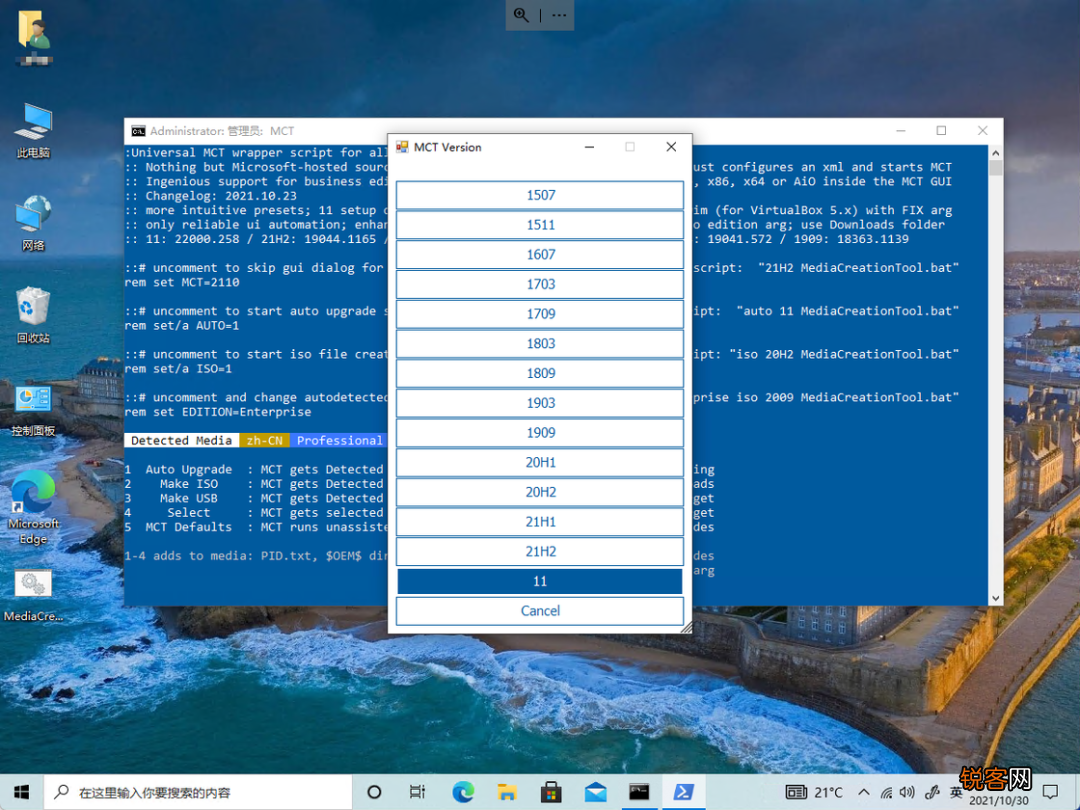Image resolution: width=1080 pixels, height=810 pixels.
Task: Click the 'Detected Media' label in console
Action: click(181, 440)
